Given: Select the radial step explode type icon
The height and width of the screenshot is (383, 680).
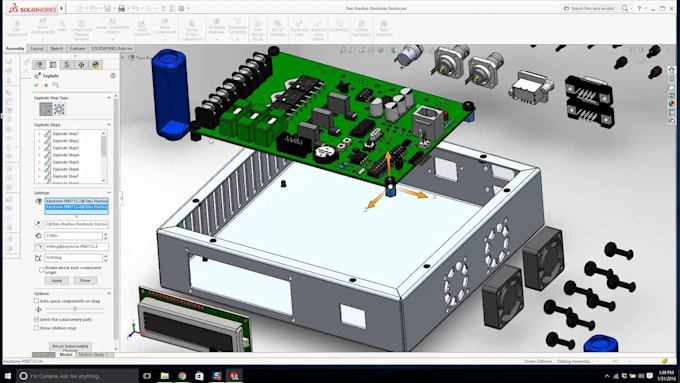Looking at the screenshot, I should point(59,109).
